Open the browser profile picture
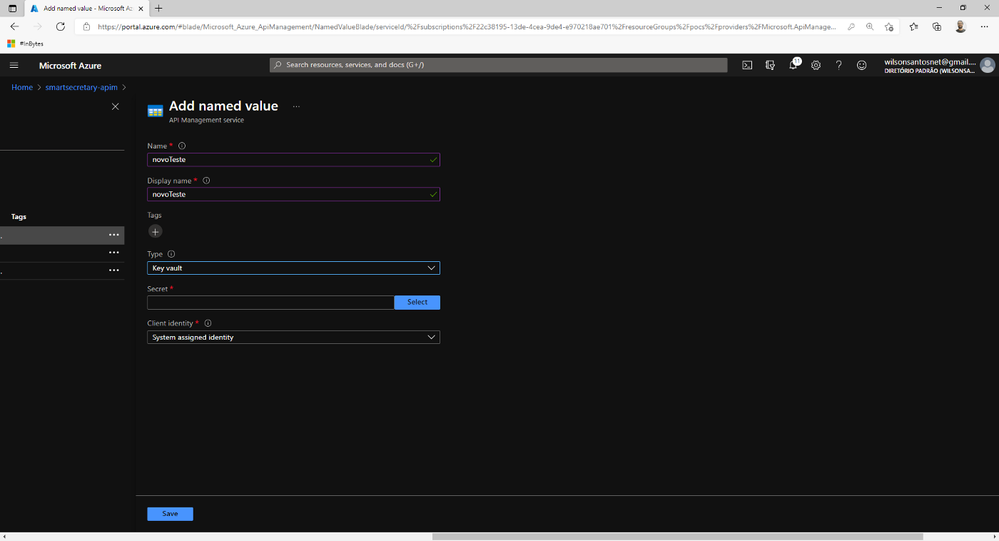Viewport: 999px width, 541px height. (960, 27)
